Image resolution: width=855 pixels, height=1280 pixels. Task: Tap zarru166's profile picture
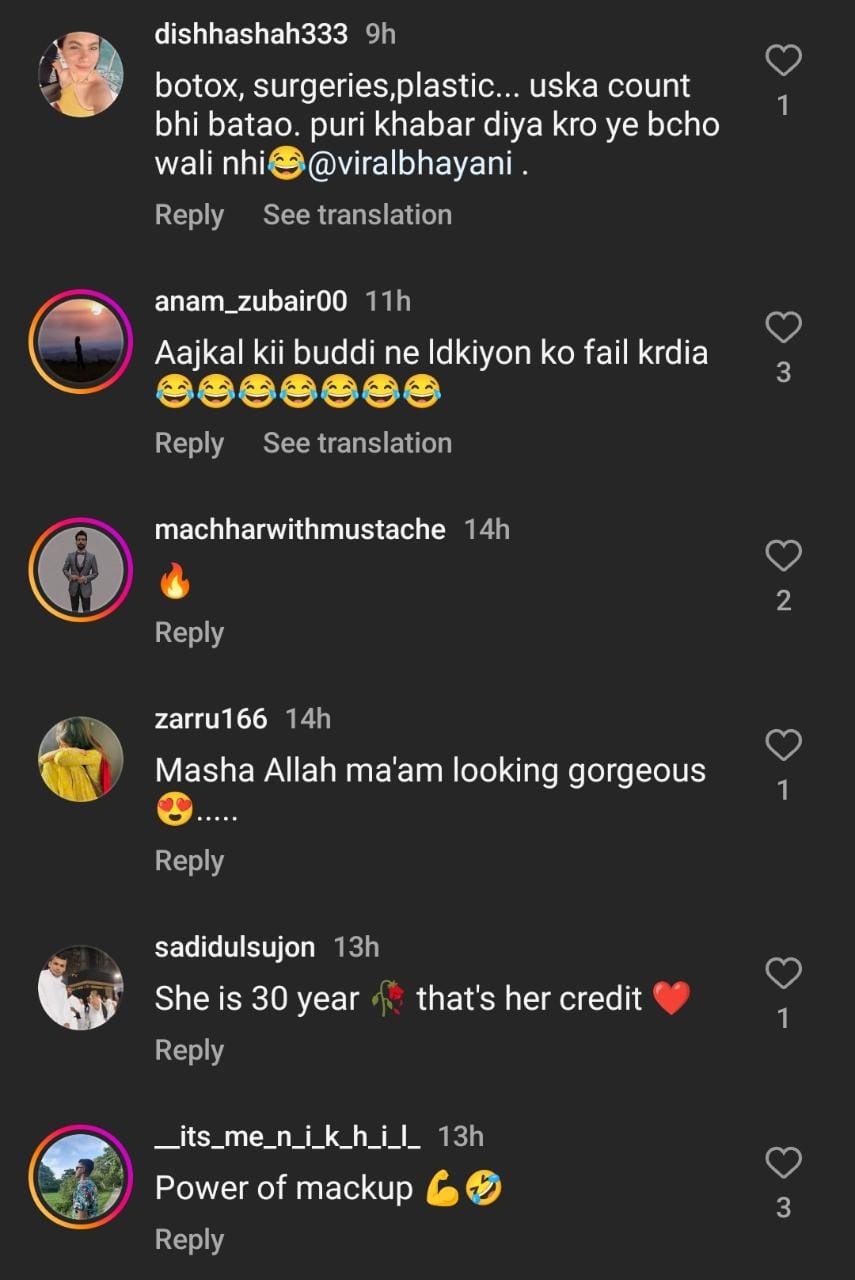81,759
